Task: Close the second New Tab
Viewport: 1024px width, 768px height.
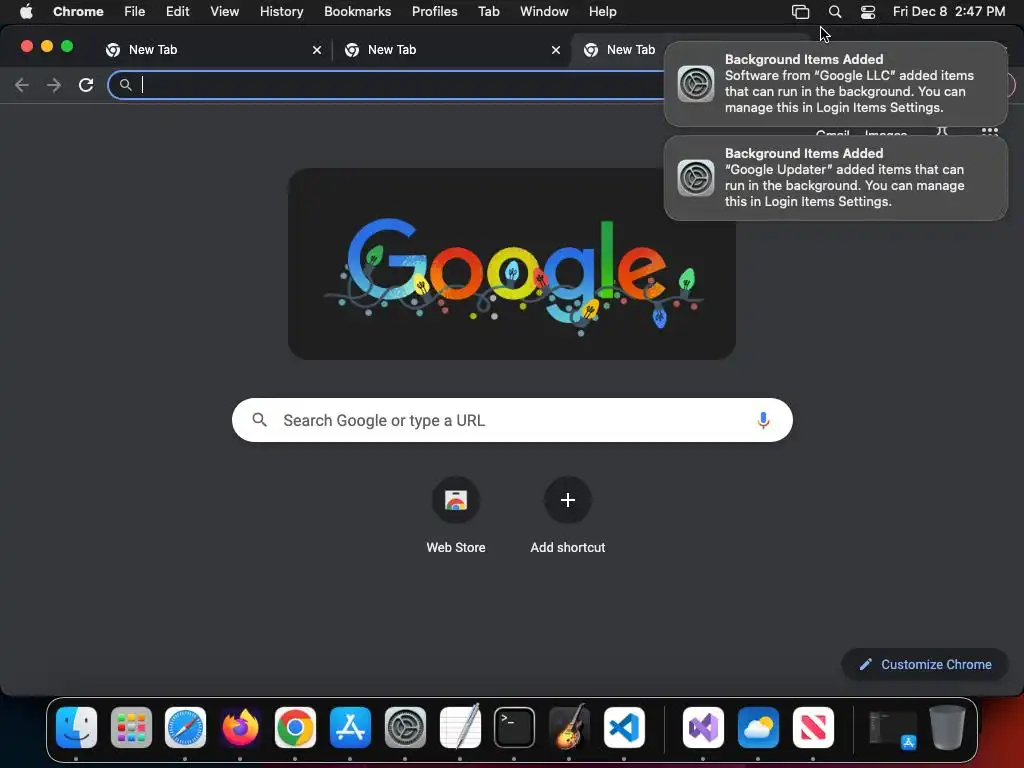Action: click(556, 50)
